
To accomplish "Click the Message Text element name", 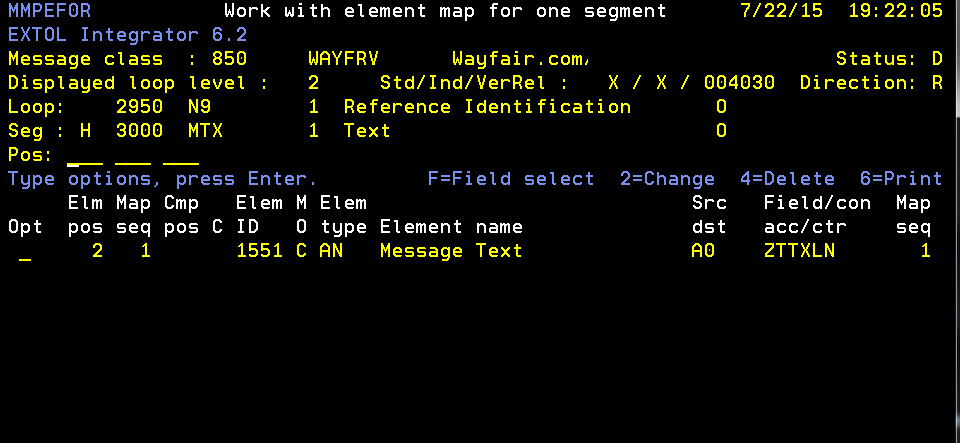I will 451,251.
